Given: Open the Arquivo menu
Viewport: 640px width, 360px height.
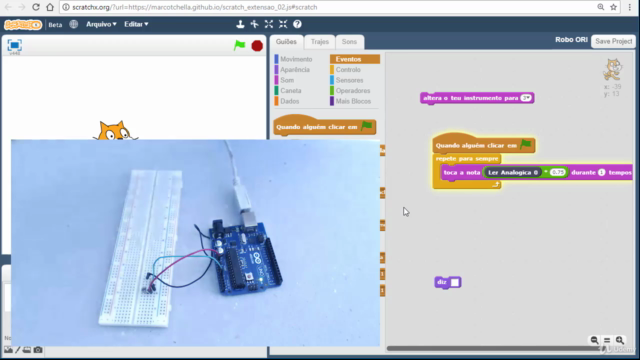Looking at the screenshot, I should point(101,24).
